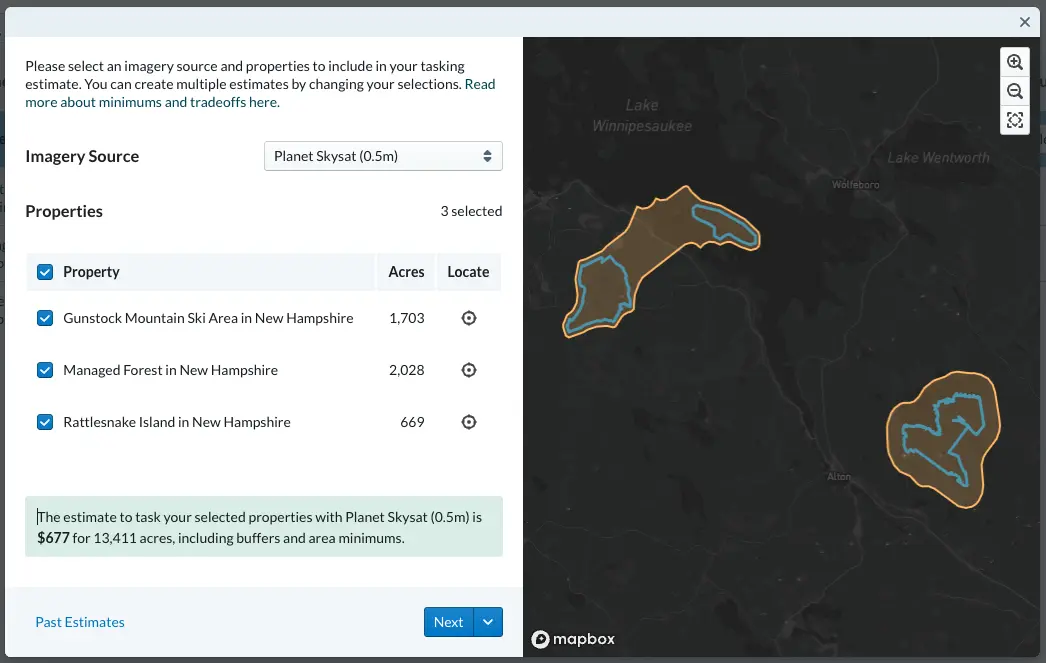Screen dimensions: 1046x663
Task: Uncheck Managed Forest in New Hampshire
Action: point(45,370)
